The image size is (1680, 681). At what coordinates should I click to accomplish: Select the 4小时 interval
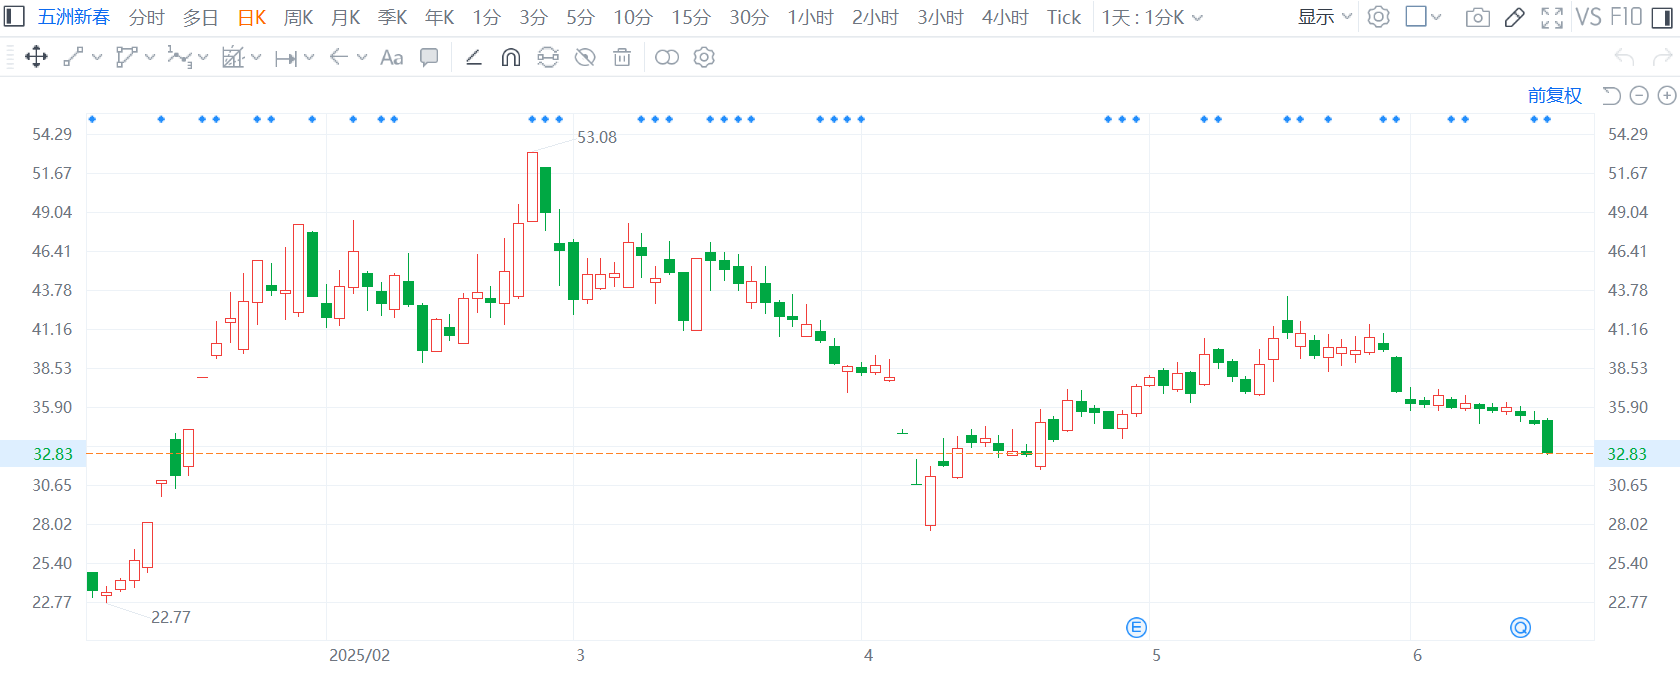(1005, 17)
